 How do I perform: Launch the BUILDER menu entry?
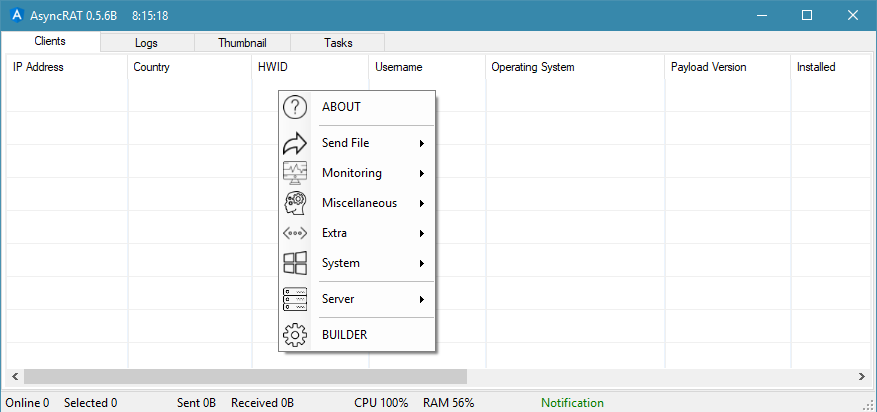tap(357, 335)
